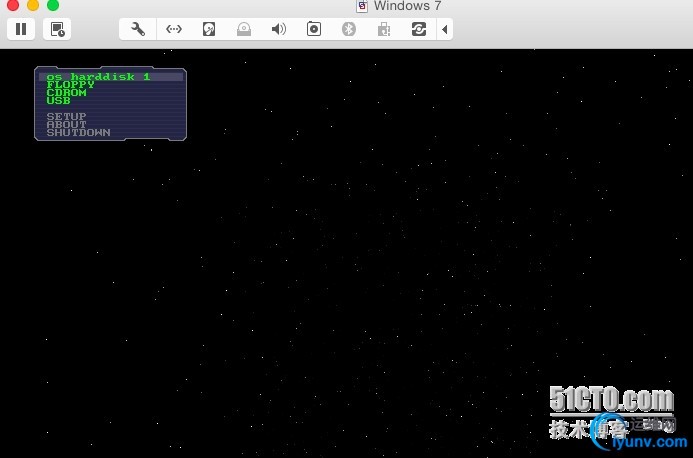Select FLOPPY boot option

(70, 84)
